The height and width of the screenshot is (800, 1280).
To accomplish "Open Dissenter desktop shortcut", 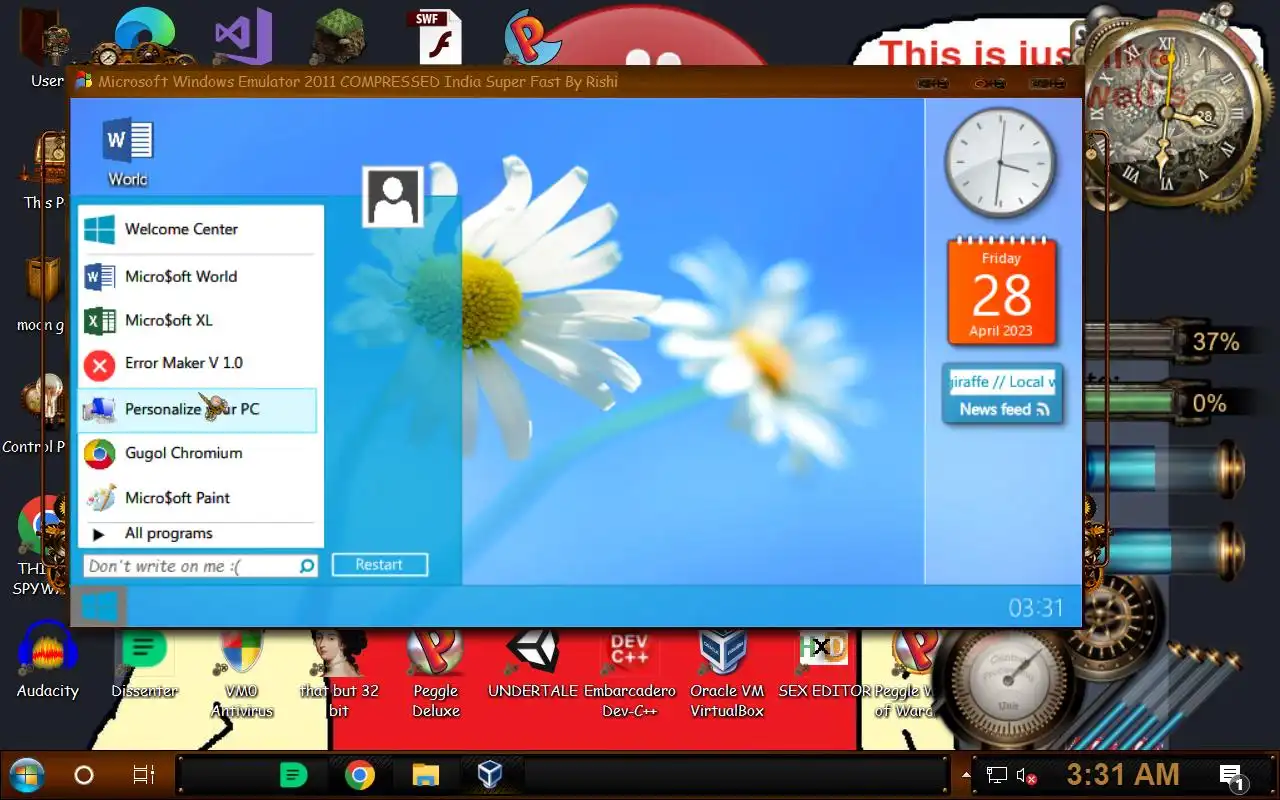I will [145, 662].
